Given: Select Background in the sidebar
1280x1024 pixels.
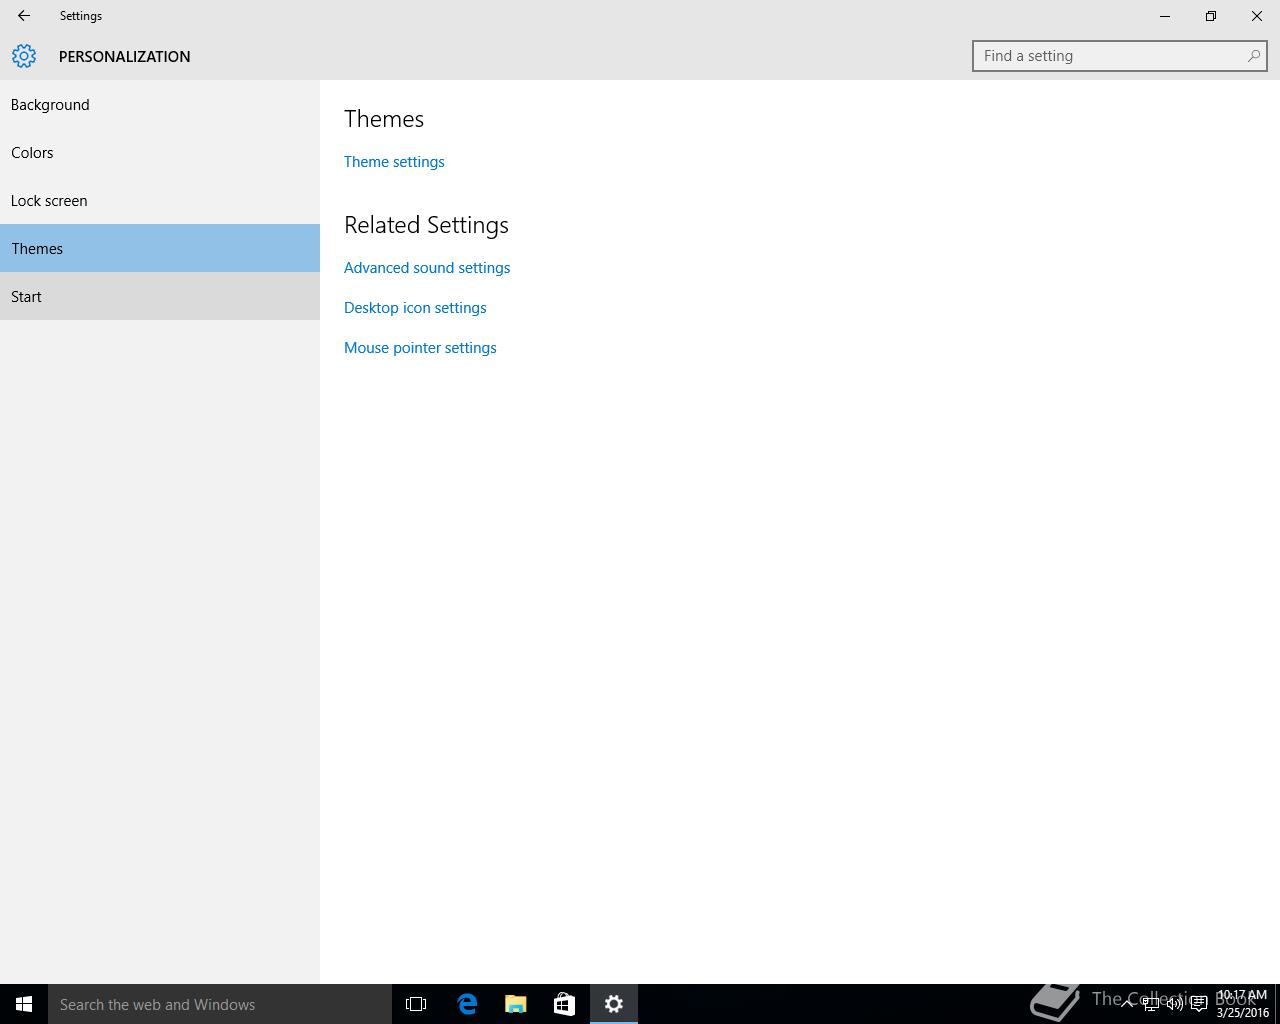Looking at the screenshot, I should click(50, 105).
